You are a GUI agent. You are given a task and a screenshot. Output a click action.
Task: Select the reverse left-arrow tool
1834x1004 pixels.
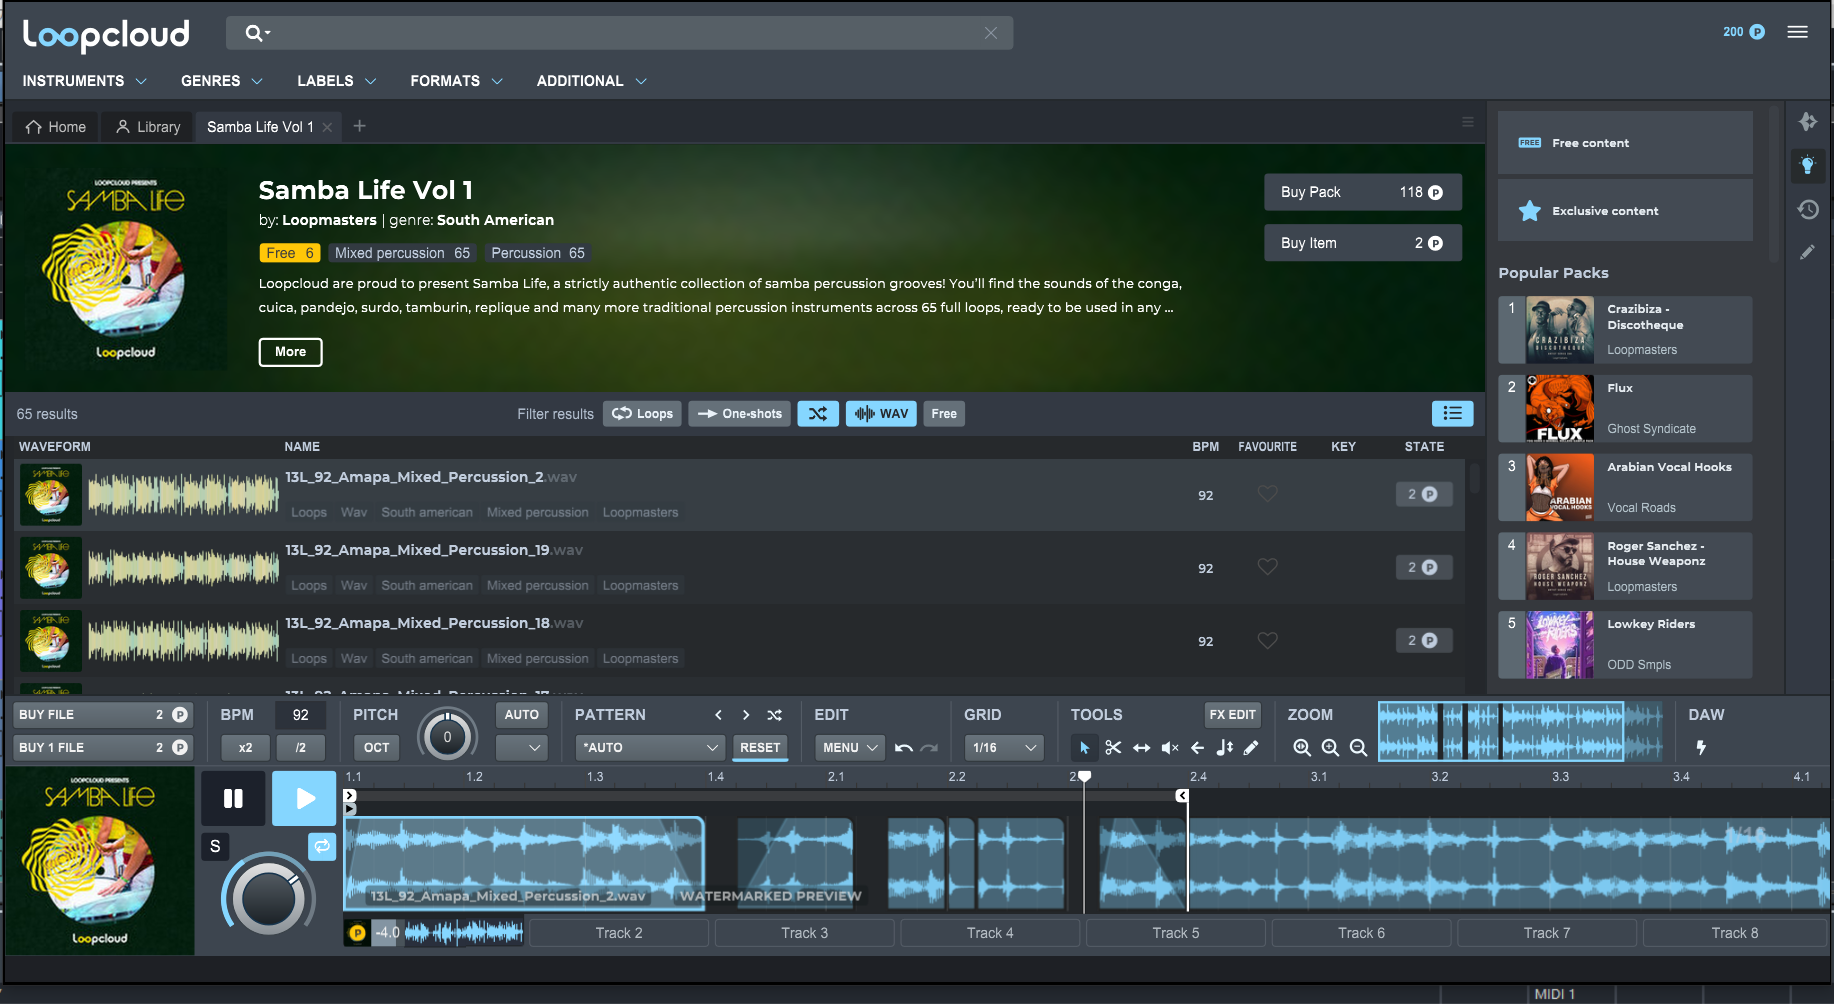tap(1197, 747)
